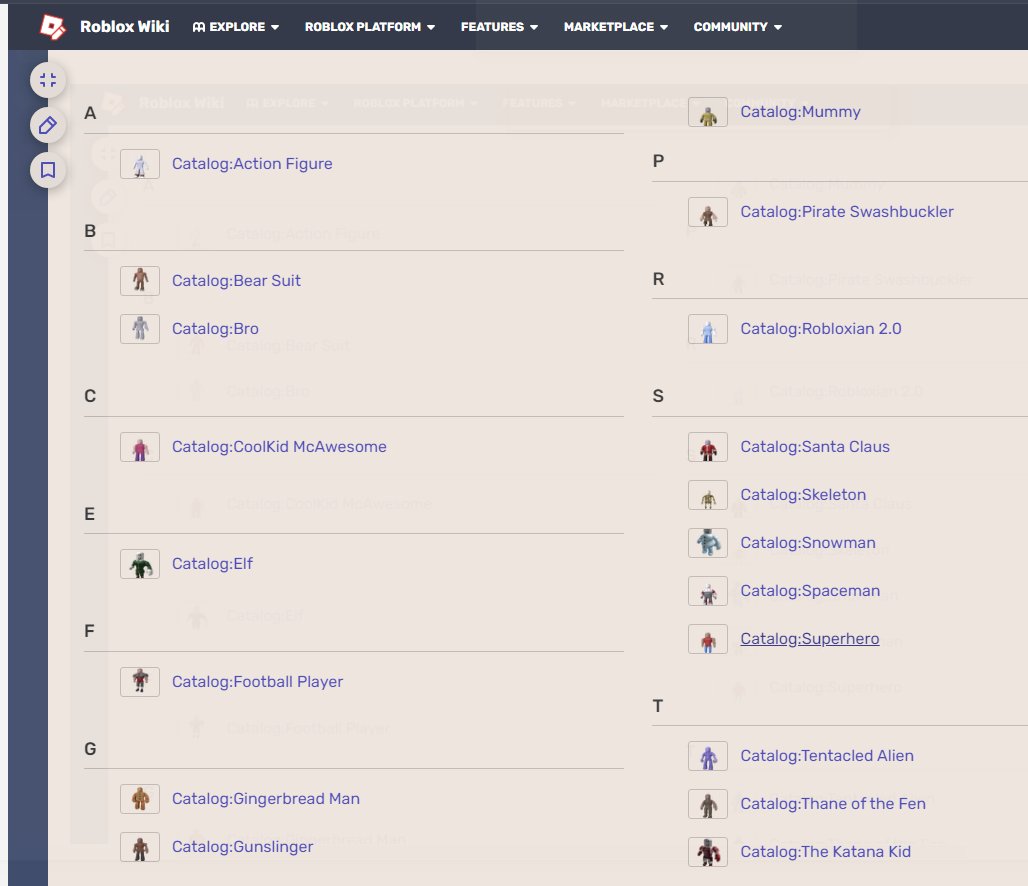Click the Elf thumbnail image
The image size is (1028, 886).
[x=140, y=564]
